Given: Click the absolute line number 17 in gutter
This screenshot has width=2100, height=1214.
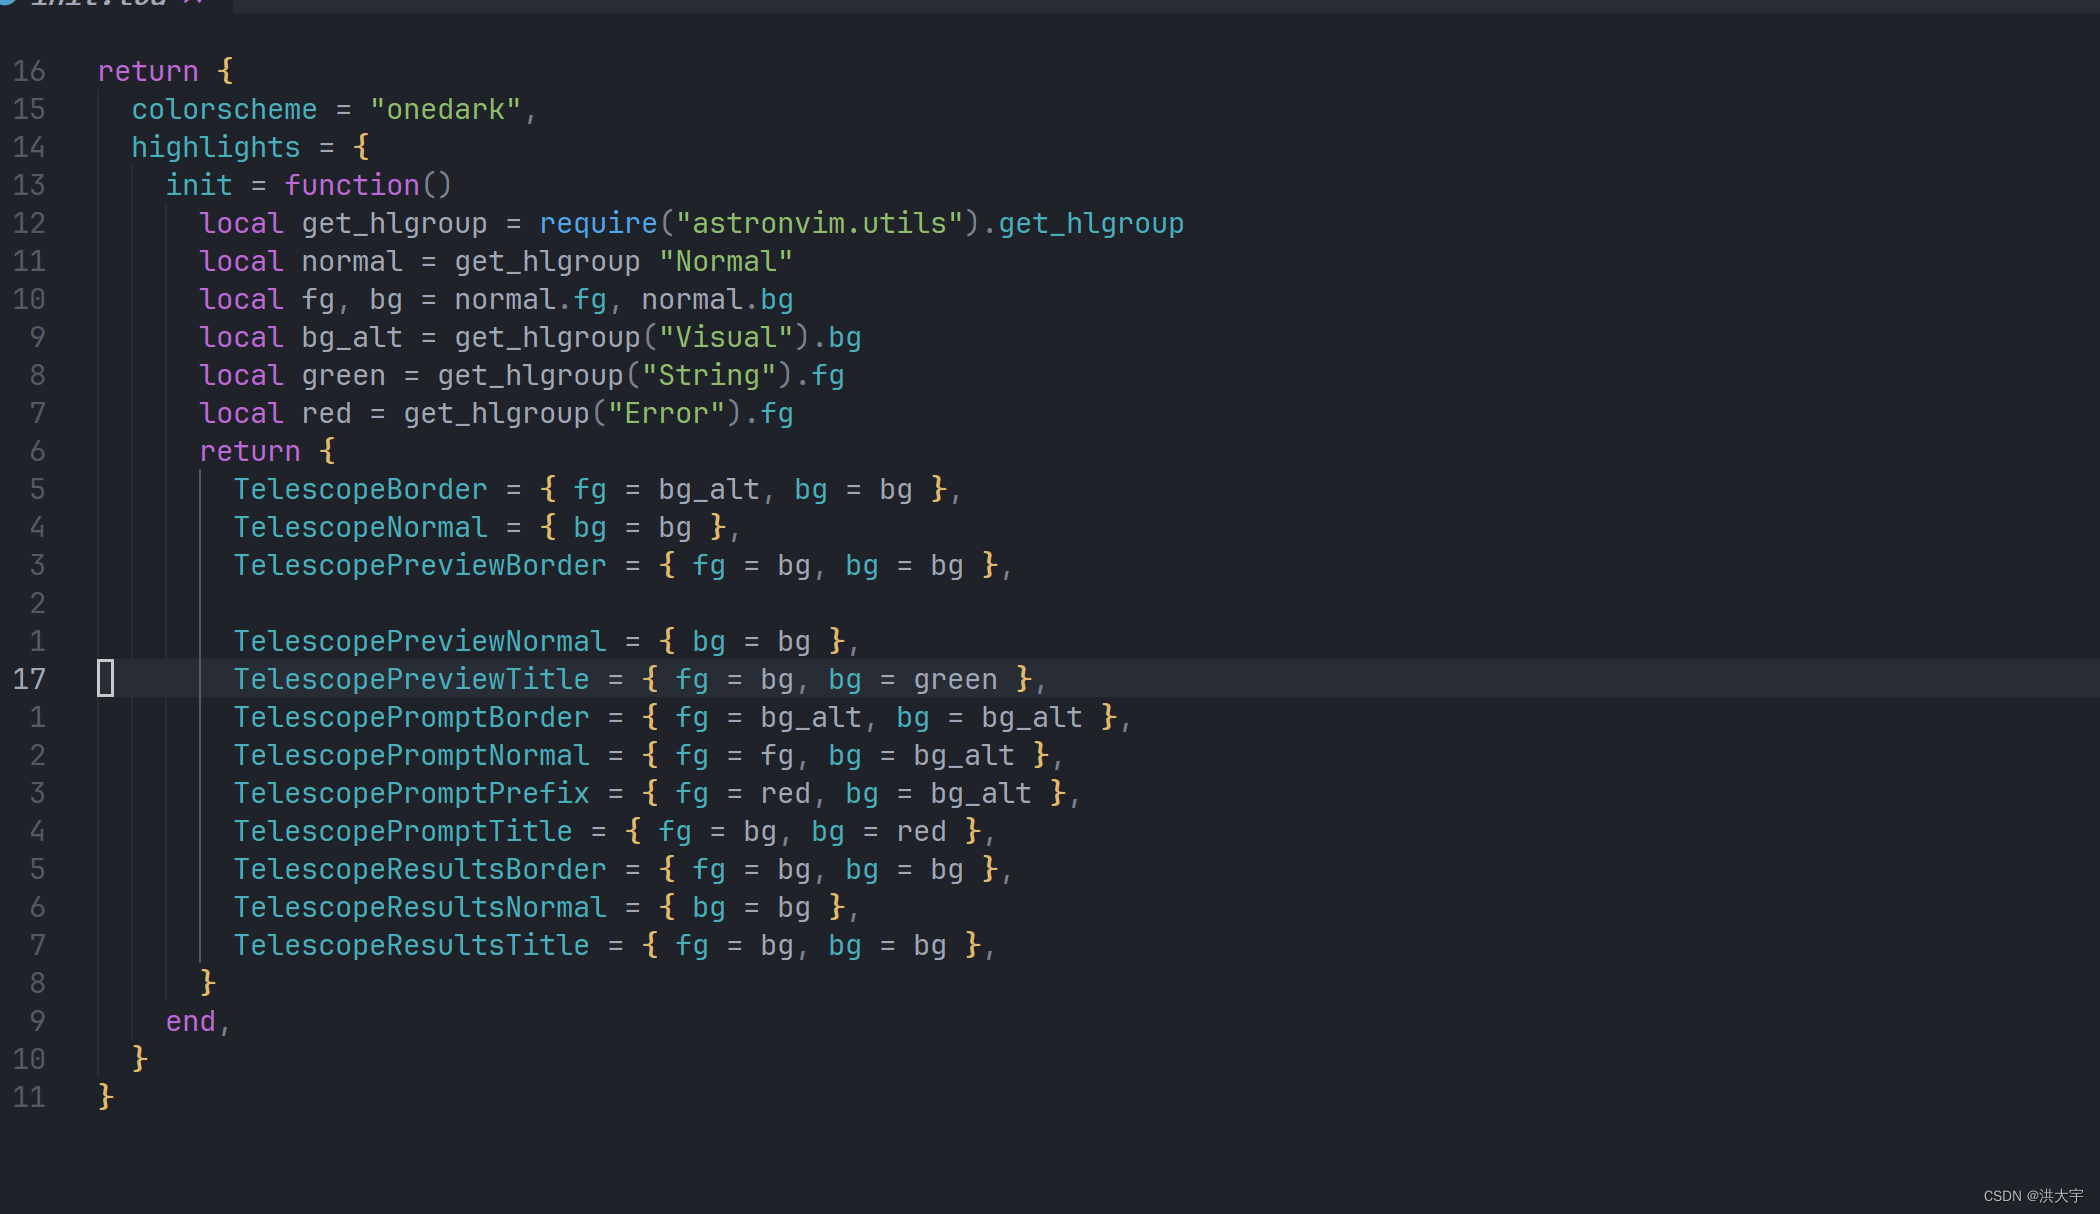Looking at the screenshot, I should [29, 679].
